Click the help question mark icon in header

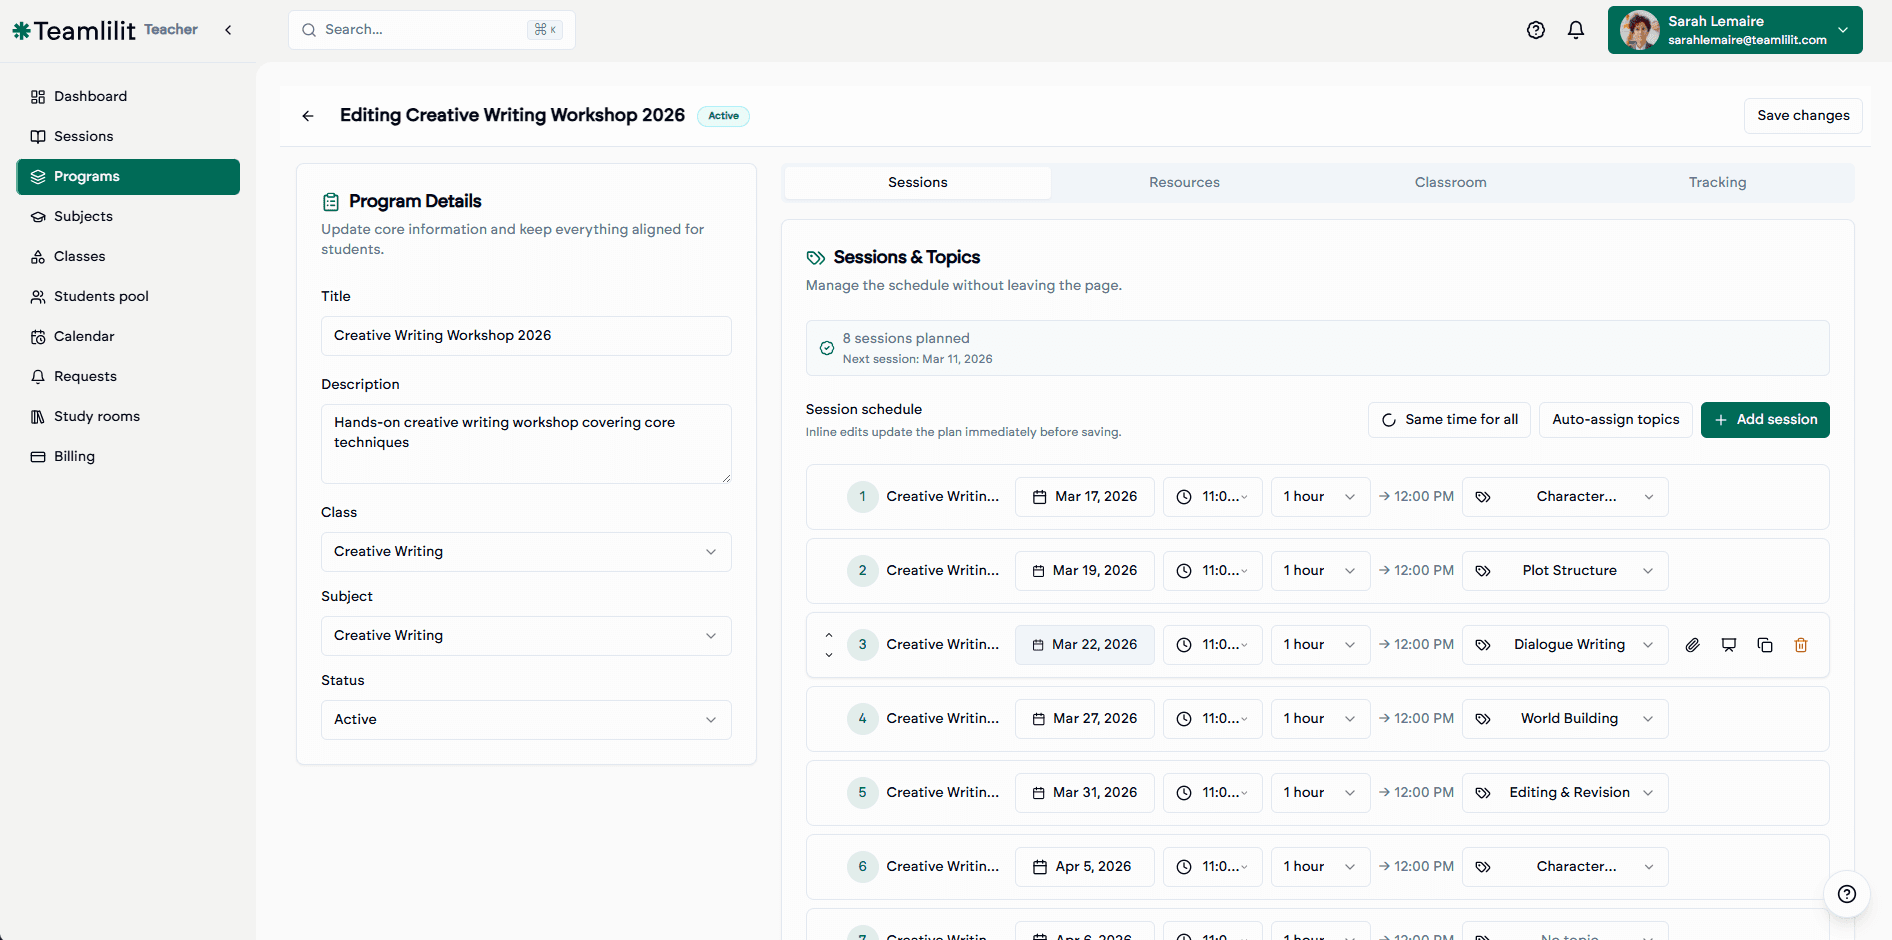click(1536, 30)
